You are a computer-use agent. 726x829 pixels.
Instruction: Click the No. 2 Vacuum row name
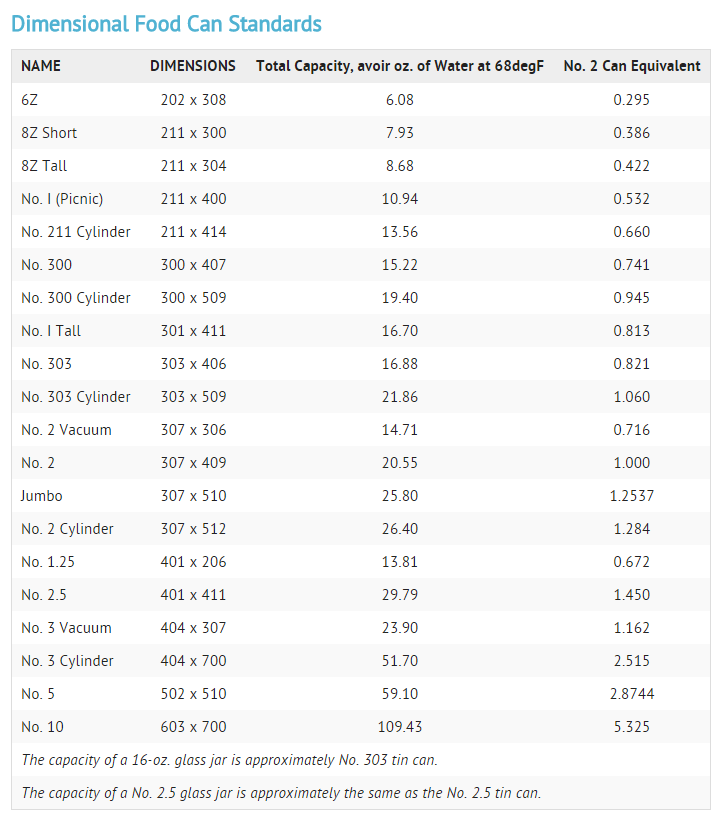(66, 430)
